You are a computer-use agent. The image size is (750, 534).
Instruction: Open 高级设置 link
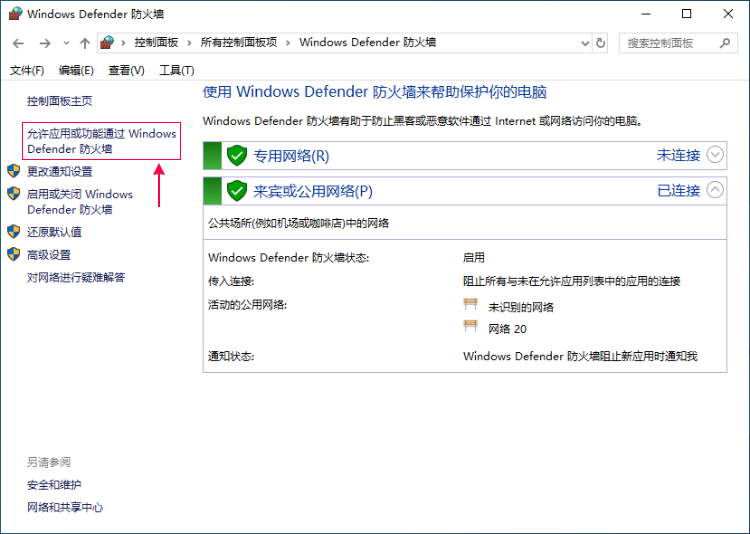[49, 255]
